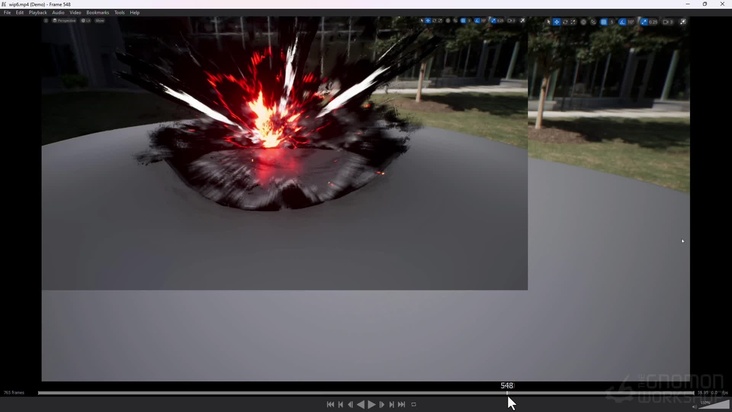Image resolution: width=732 pixels, height=412 pixels.
Task: Open surface snapping options in the larger viewport
Action: pyautogui.click(x=593, y=22)
